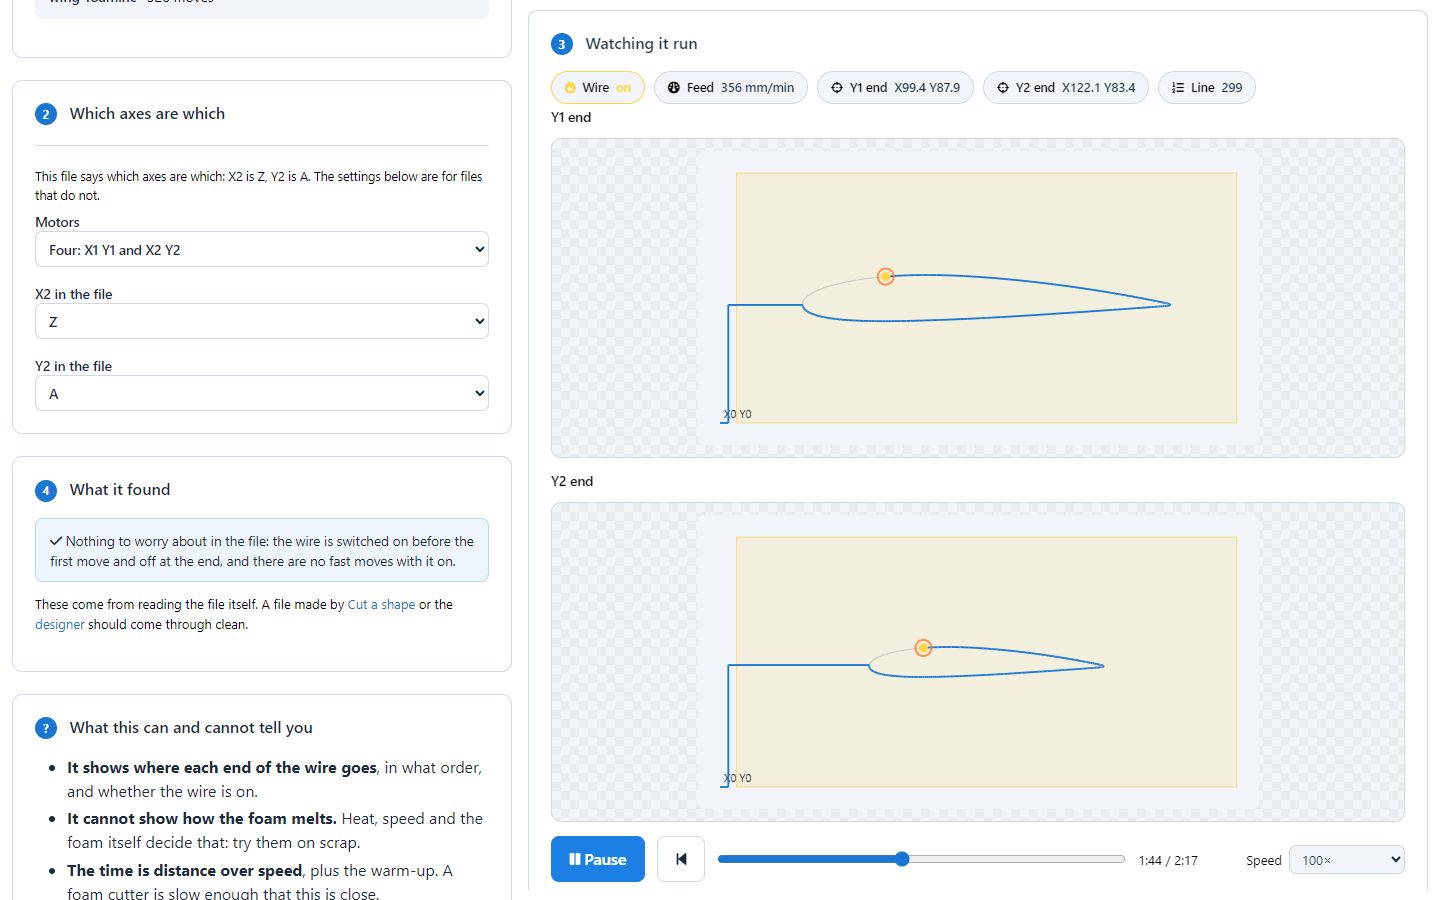Click the Feed speed gauge icon

click(x=674, y=88)
